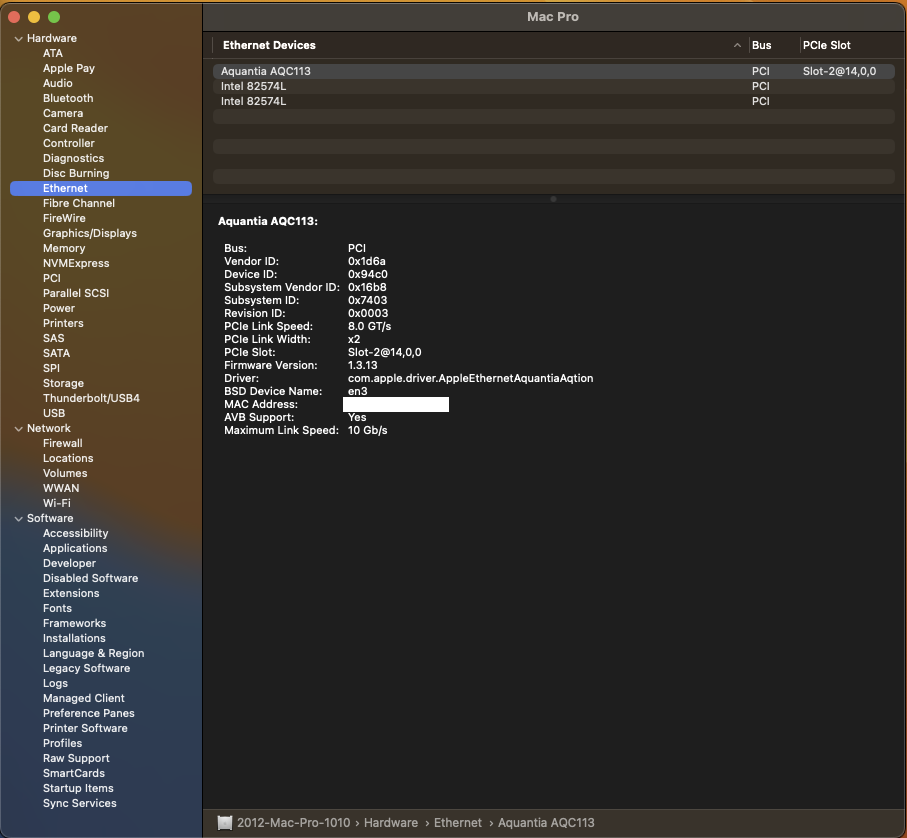Open Apple Pay in the sidebar
The image size is (907, 838).
click(x=69, y=68)
